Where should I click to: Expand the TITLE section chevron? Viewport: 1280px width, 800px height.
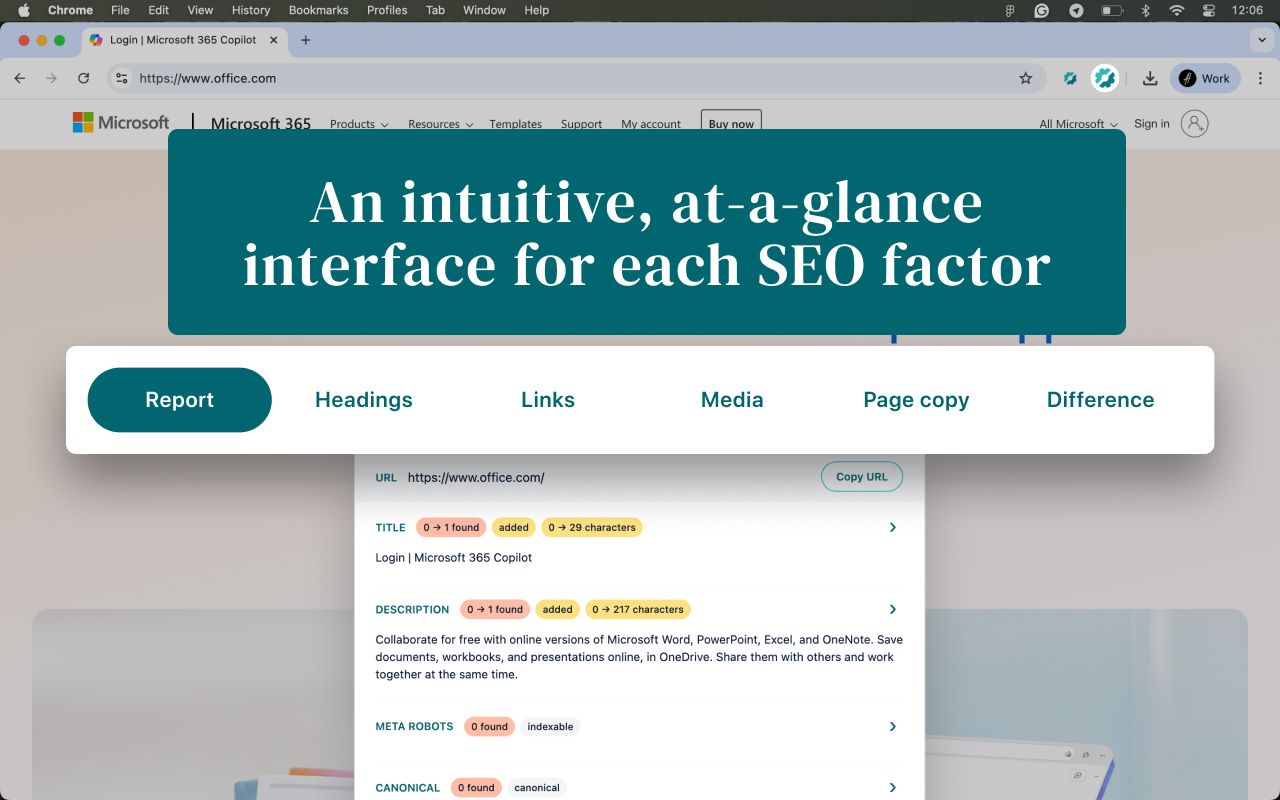[x=893, y=527]
